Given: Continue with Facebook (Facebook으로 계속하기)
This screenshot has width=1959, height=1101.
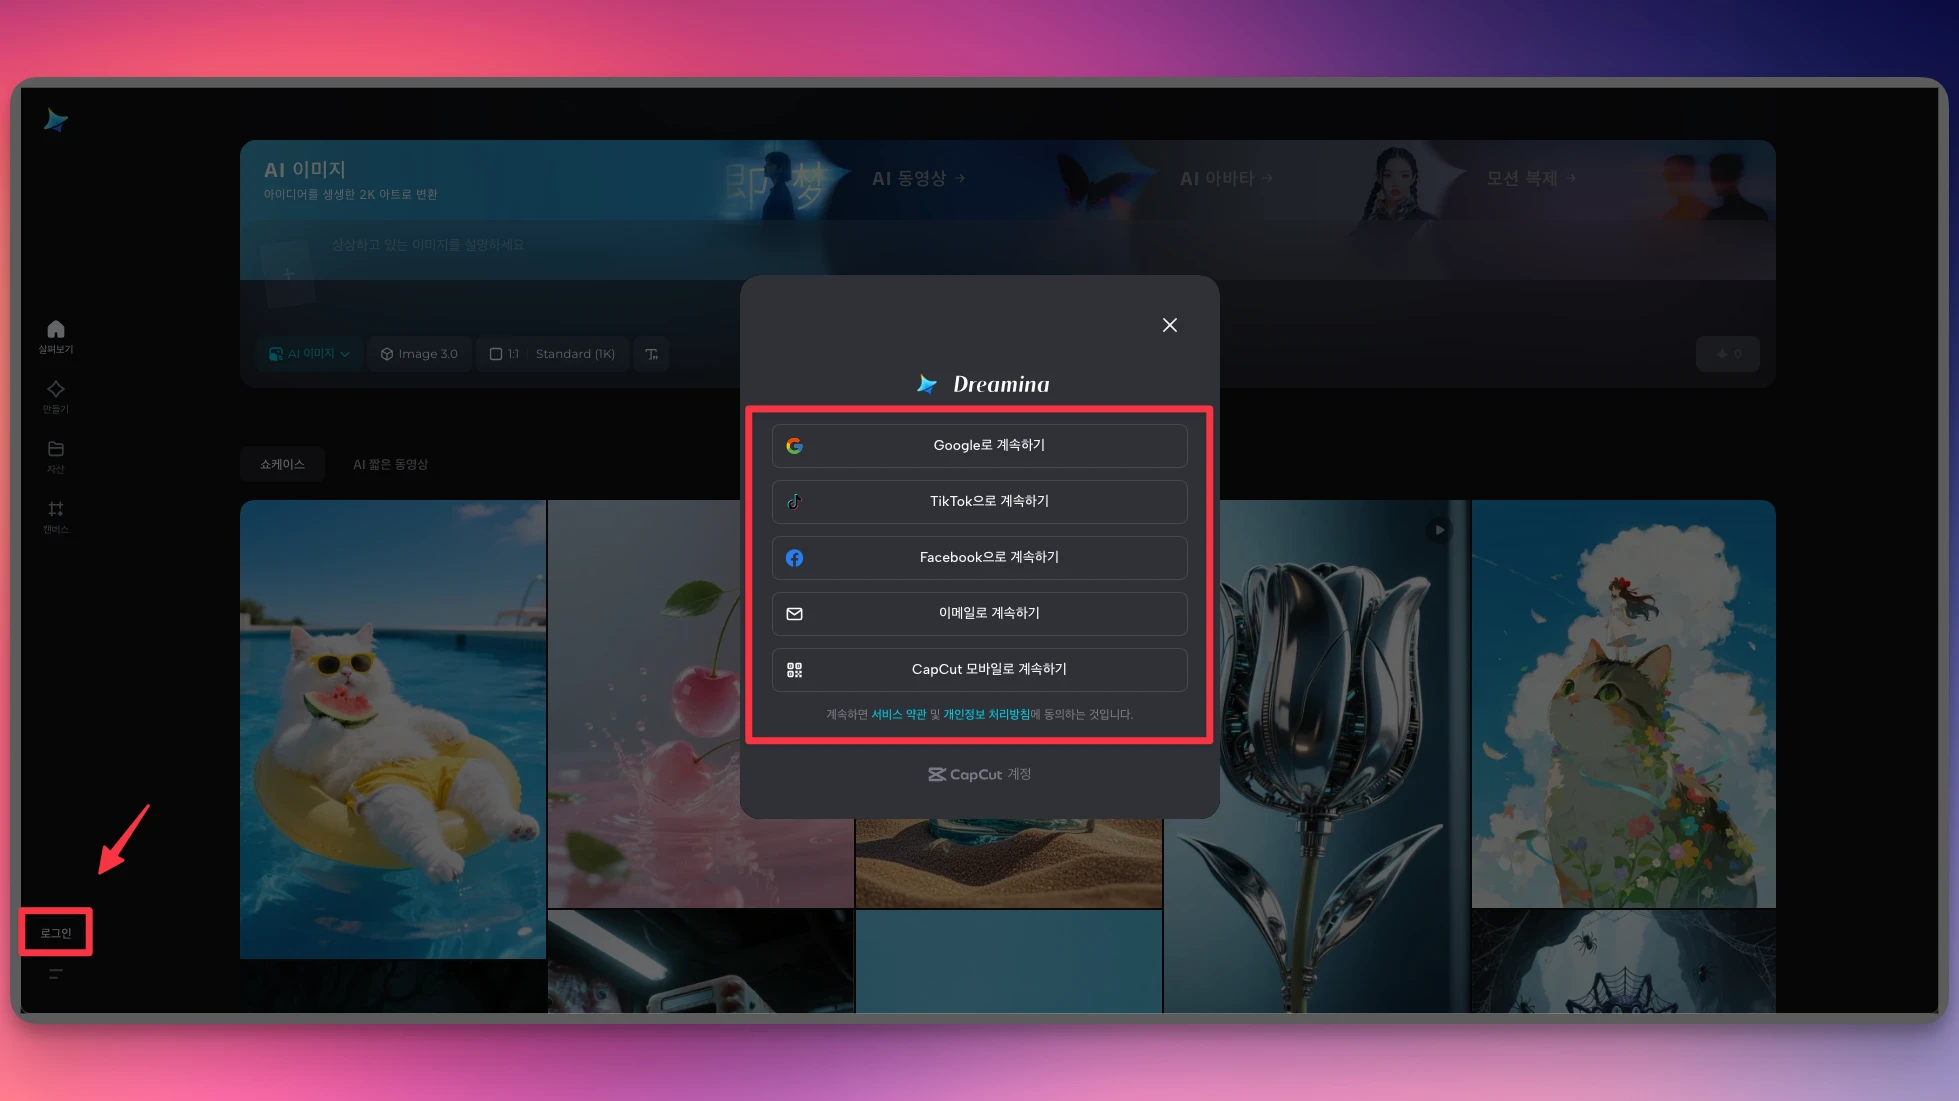Looking at the screenshot, I should 979,558.
